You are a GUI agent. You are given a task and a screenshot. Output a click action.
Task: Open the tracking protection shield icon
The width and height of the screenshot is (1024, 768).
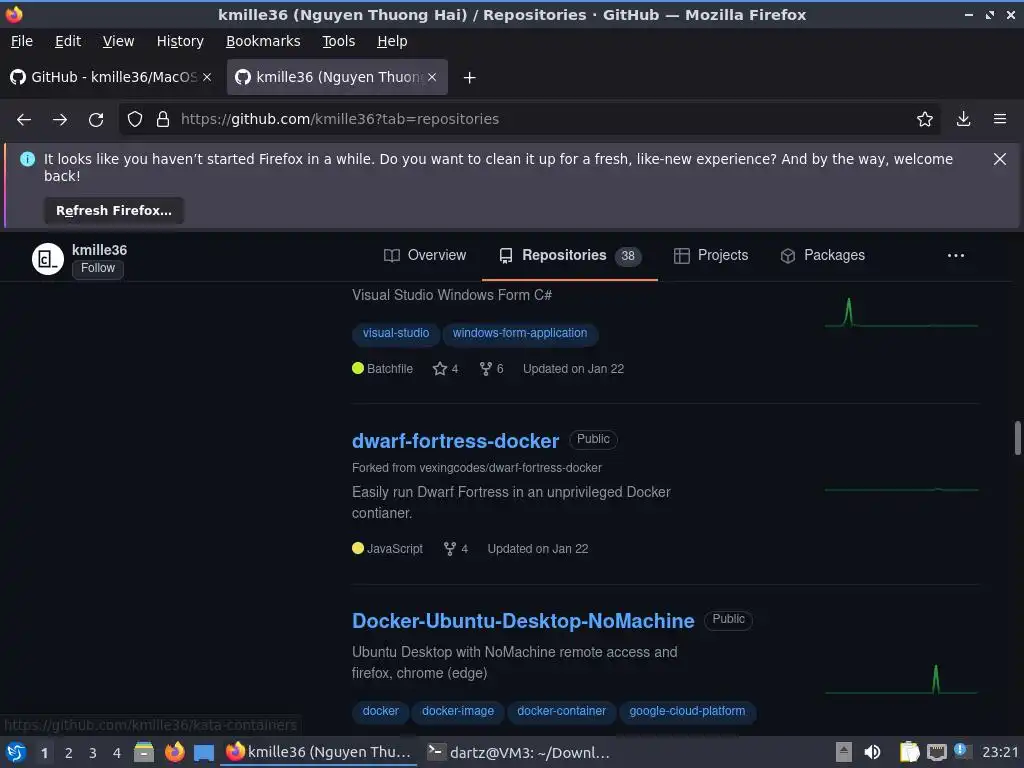point(135,119)
